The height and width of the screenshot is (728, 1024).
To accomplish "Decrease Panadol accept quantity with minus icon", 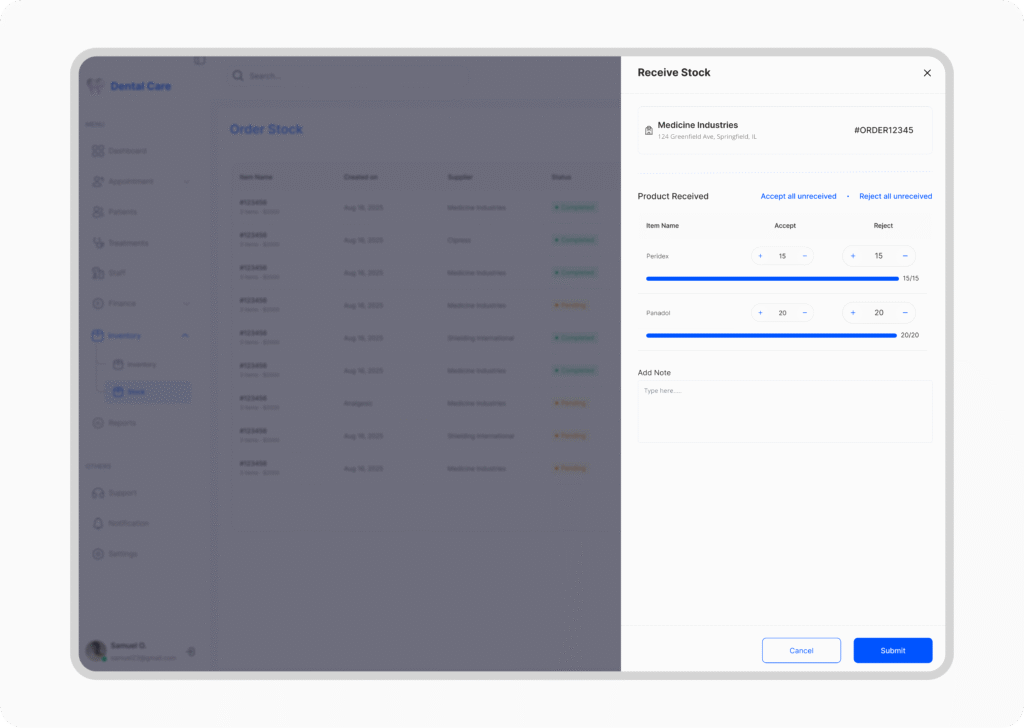I will tap(804, 313).
